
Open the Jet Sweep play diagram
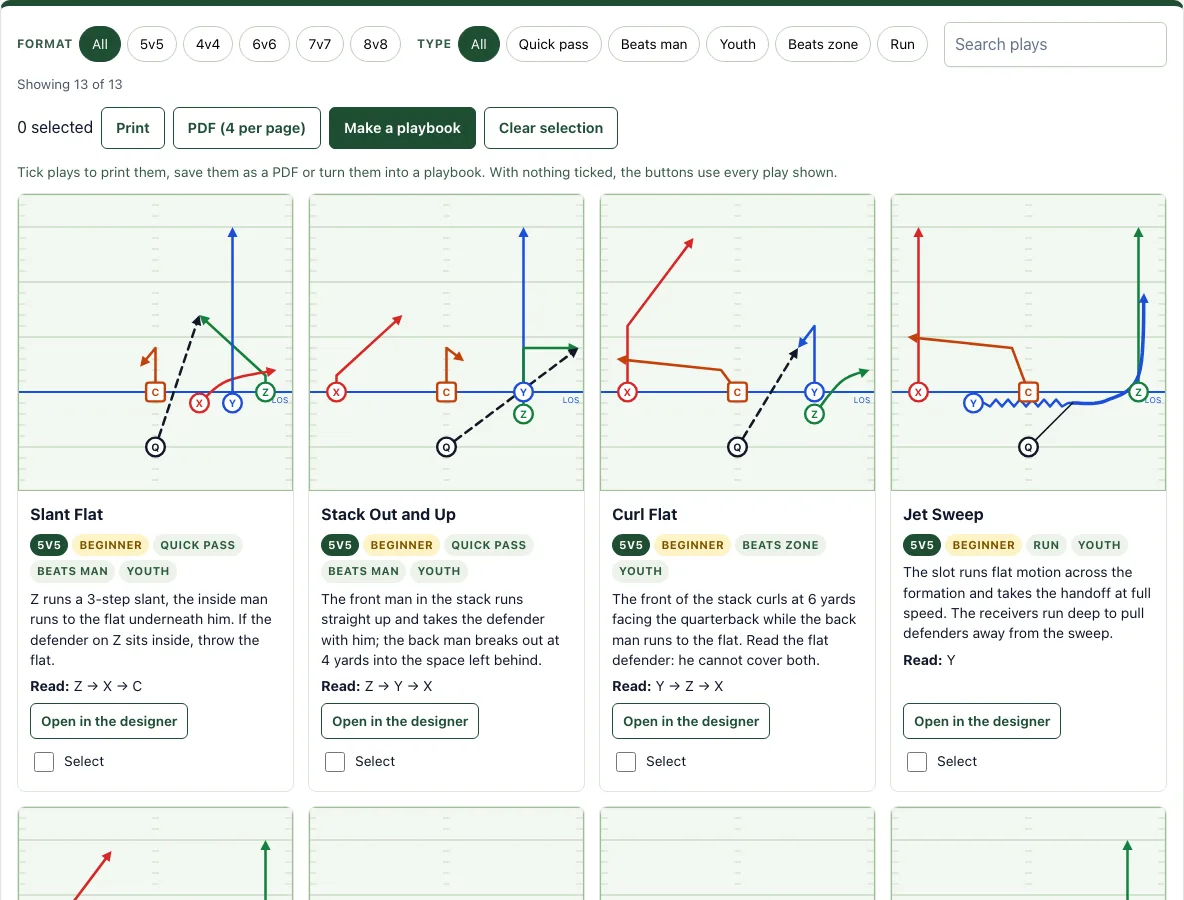(1028, 342)
